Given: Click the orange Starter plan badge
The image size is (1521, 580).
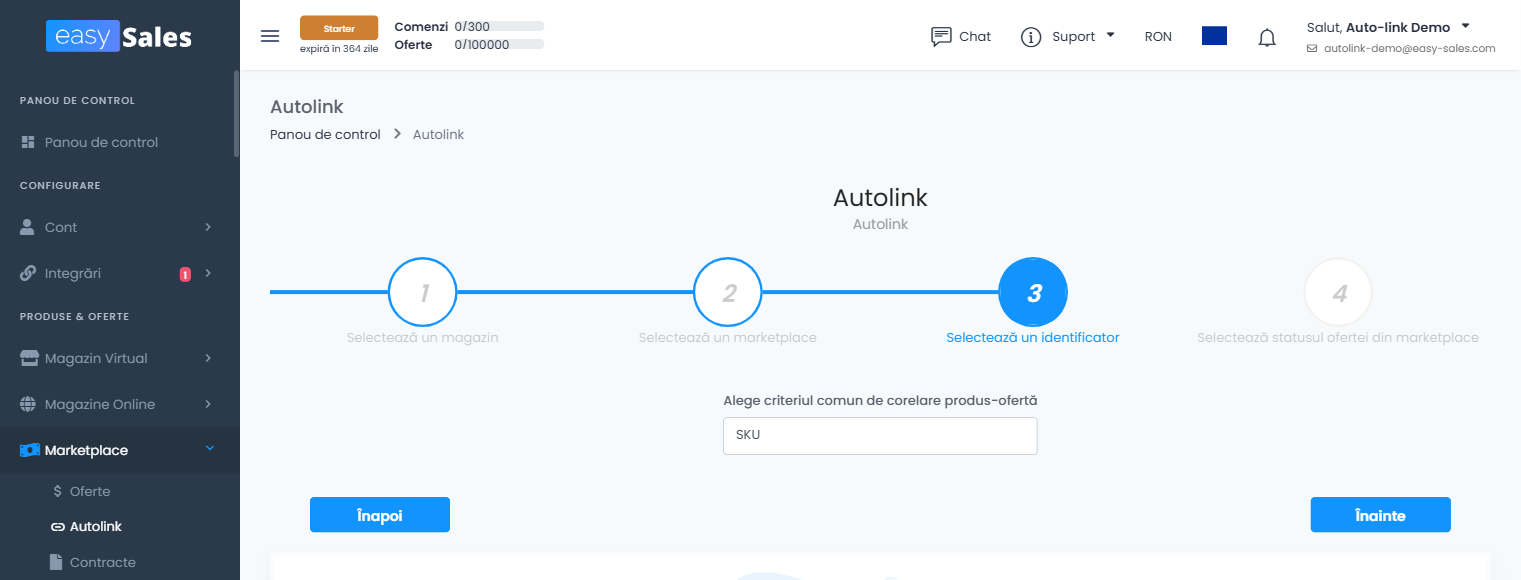Looking at the screenshot, I should tap(339, 28).
